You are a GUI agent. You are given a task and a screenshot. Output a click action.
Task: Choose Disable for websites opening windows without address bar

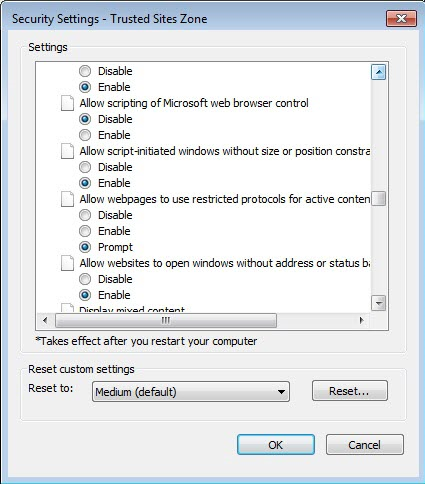[85, 279]
